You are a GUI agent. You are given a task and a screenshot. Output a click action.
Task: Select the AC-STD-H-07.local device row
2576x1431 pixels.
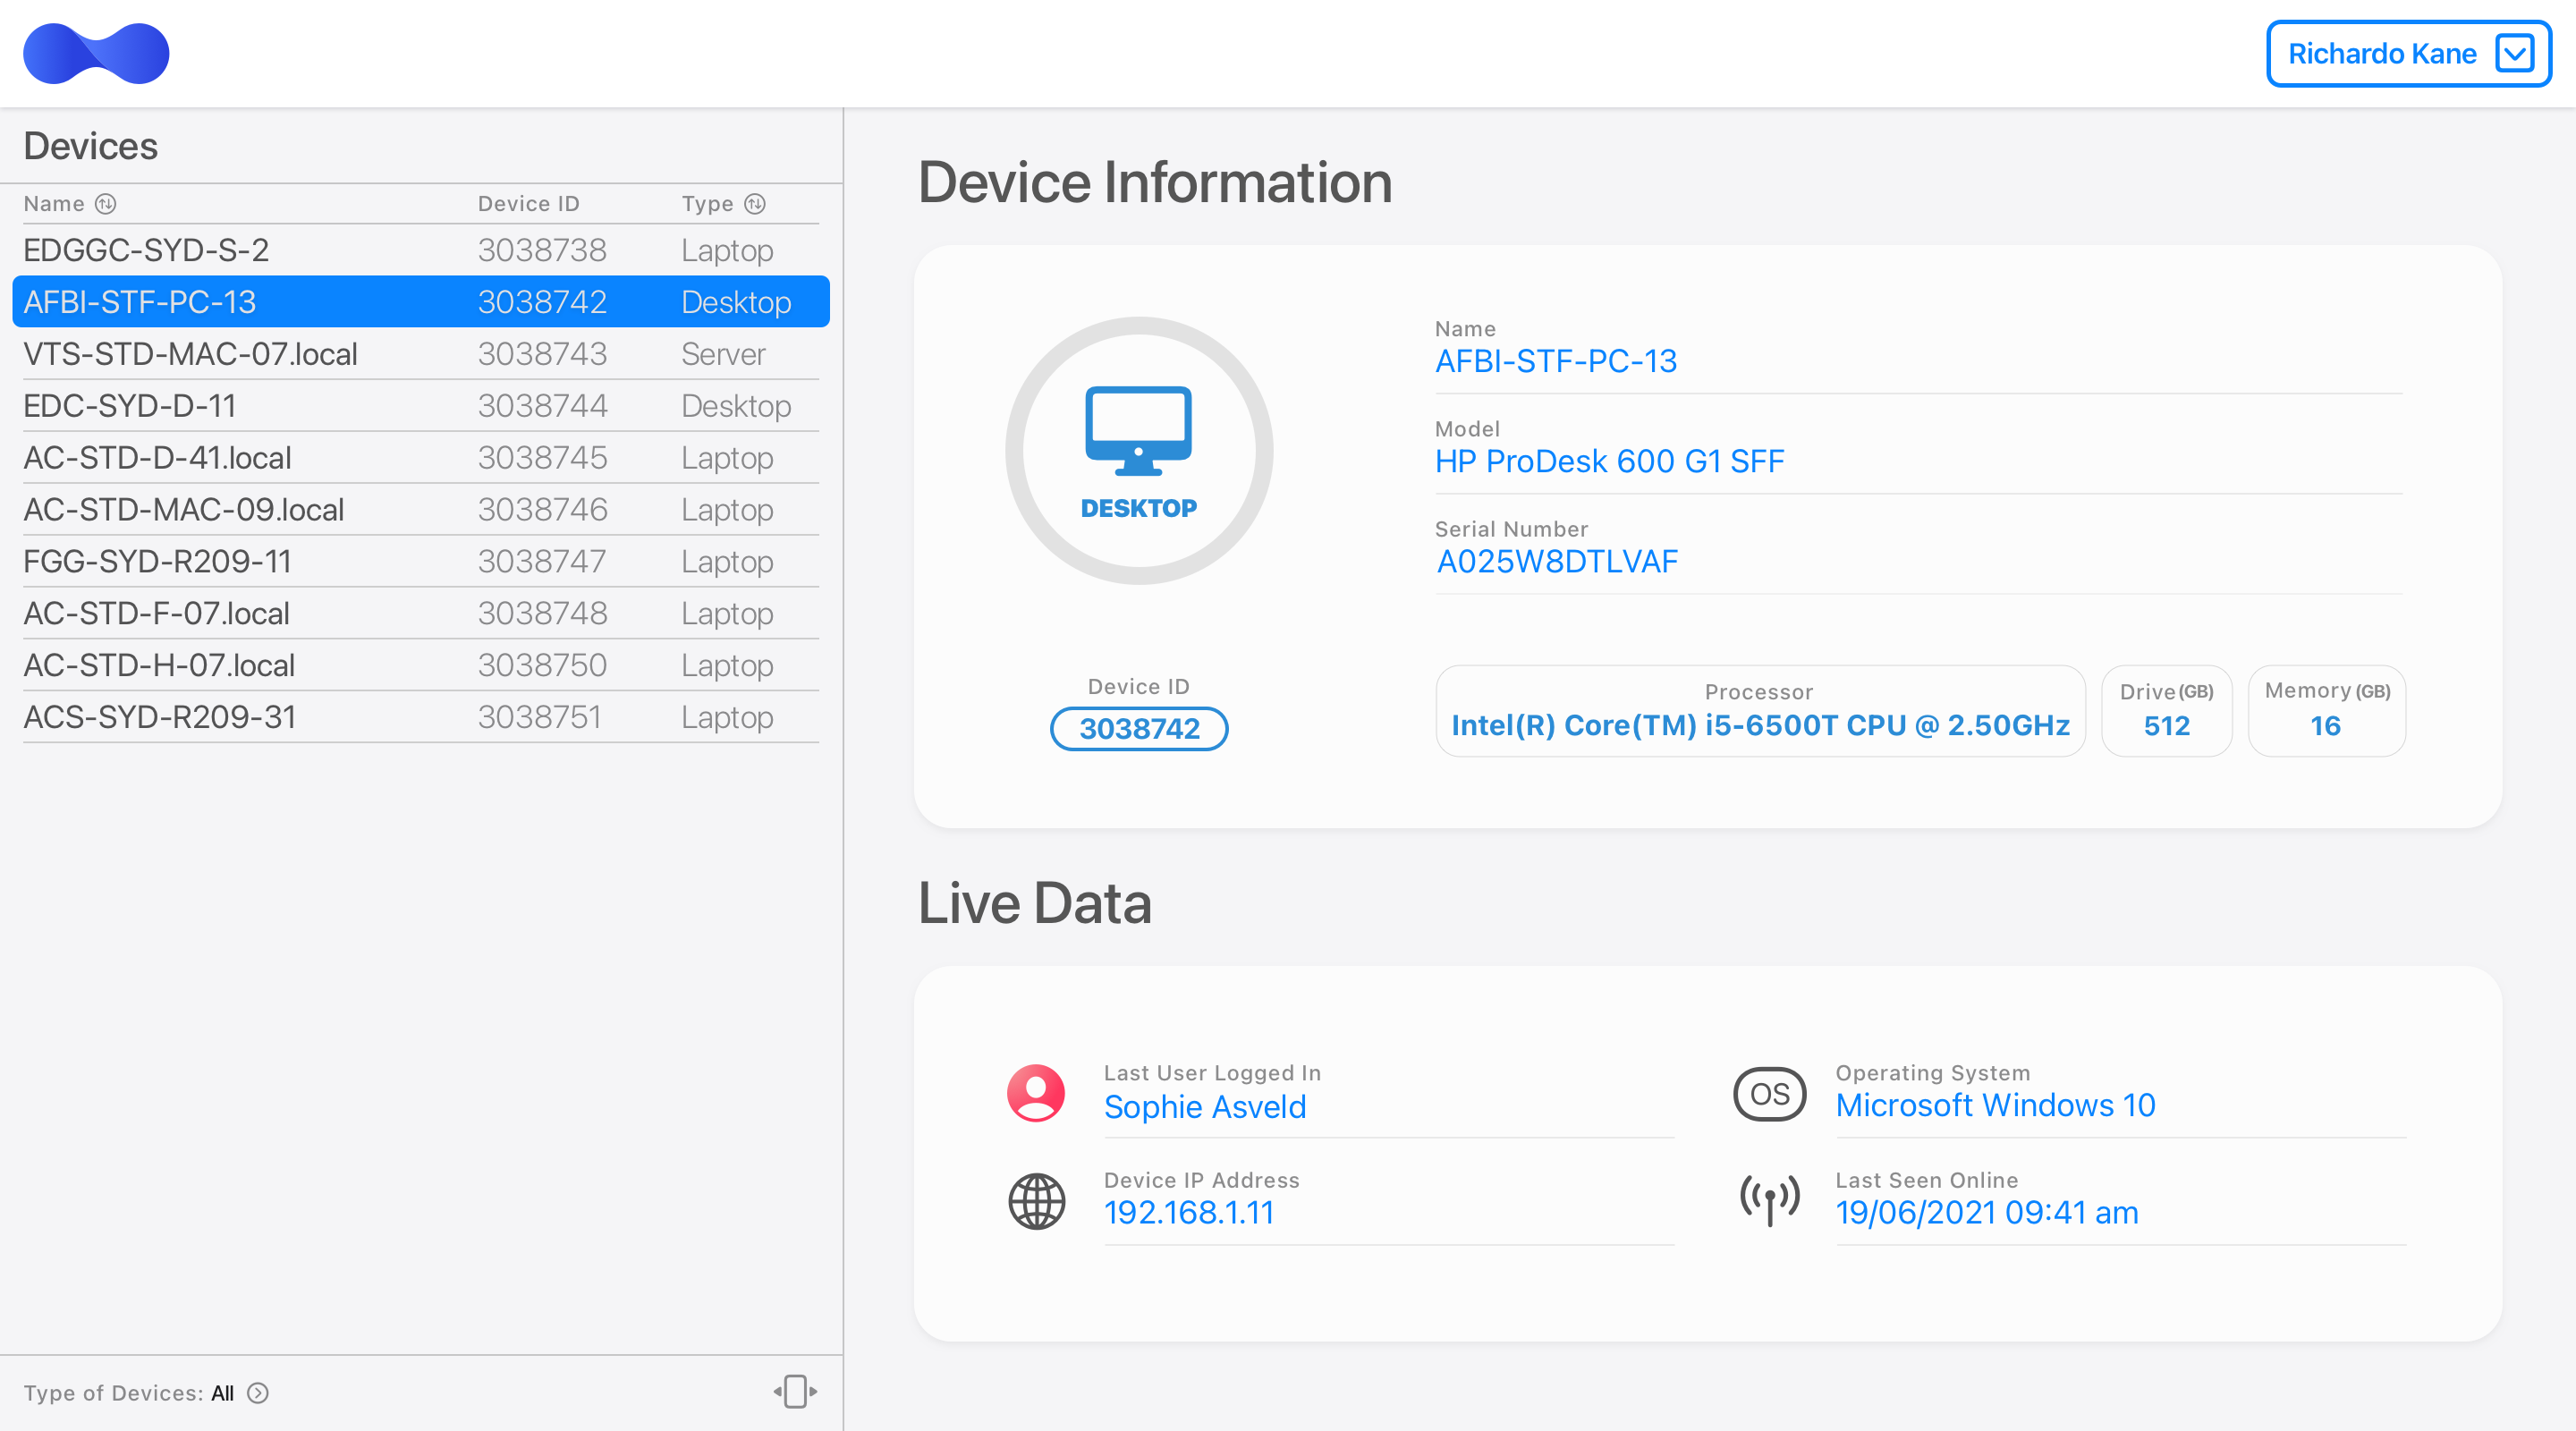click(x=421, y=666)
